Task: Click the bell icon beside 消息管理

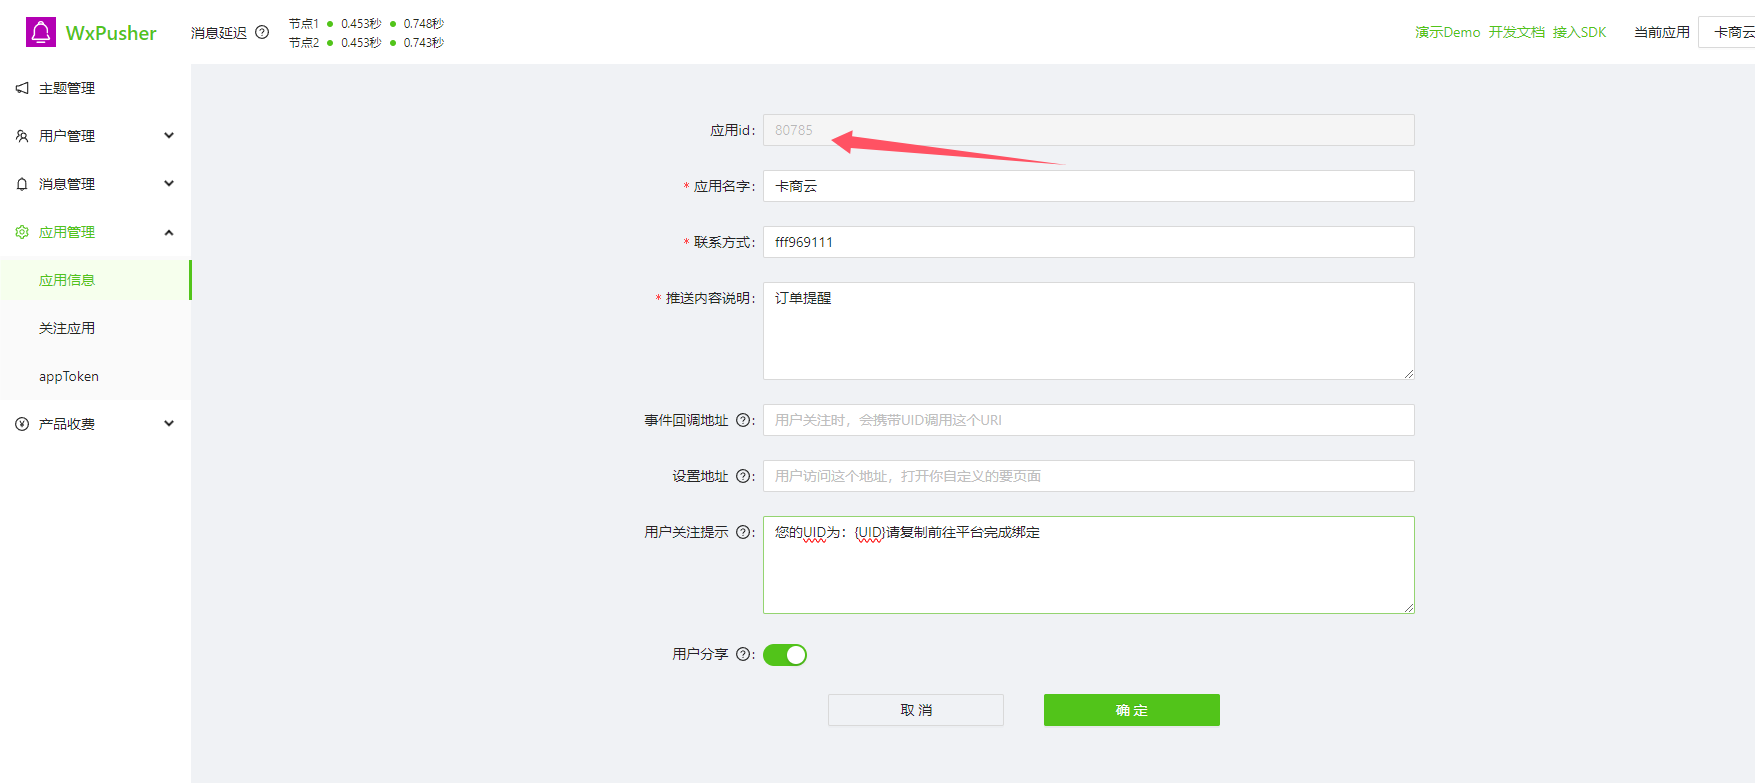Action: pyautogui.click(x=22, y=184)
